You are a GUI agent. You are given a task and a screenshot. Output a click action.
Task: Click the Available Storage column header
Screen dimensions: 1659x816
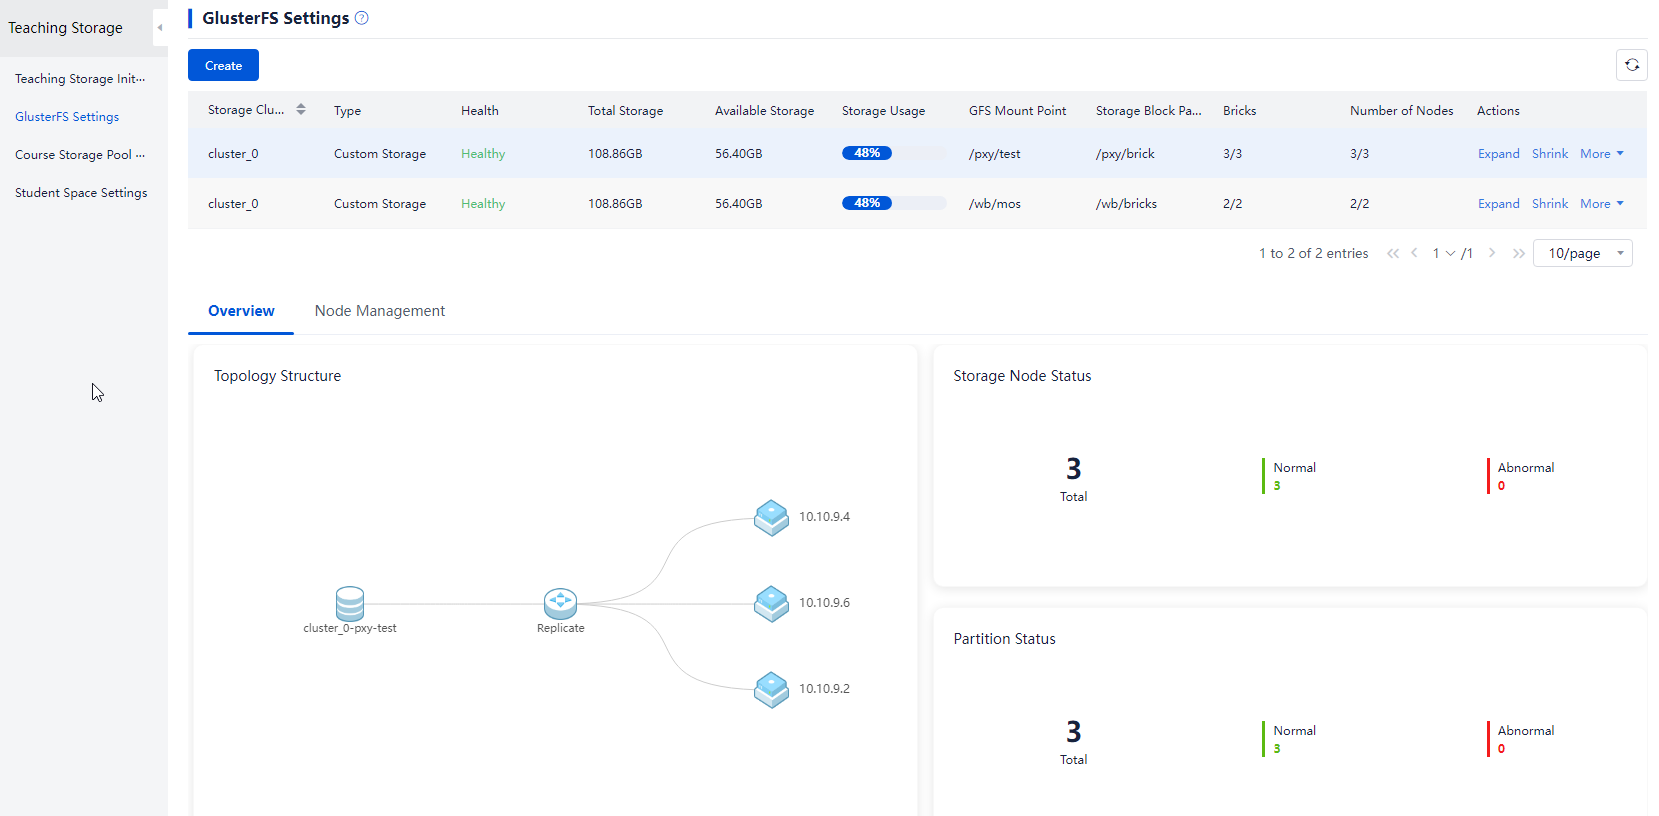click(764, 111)
